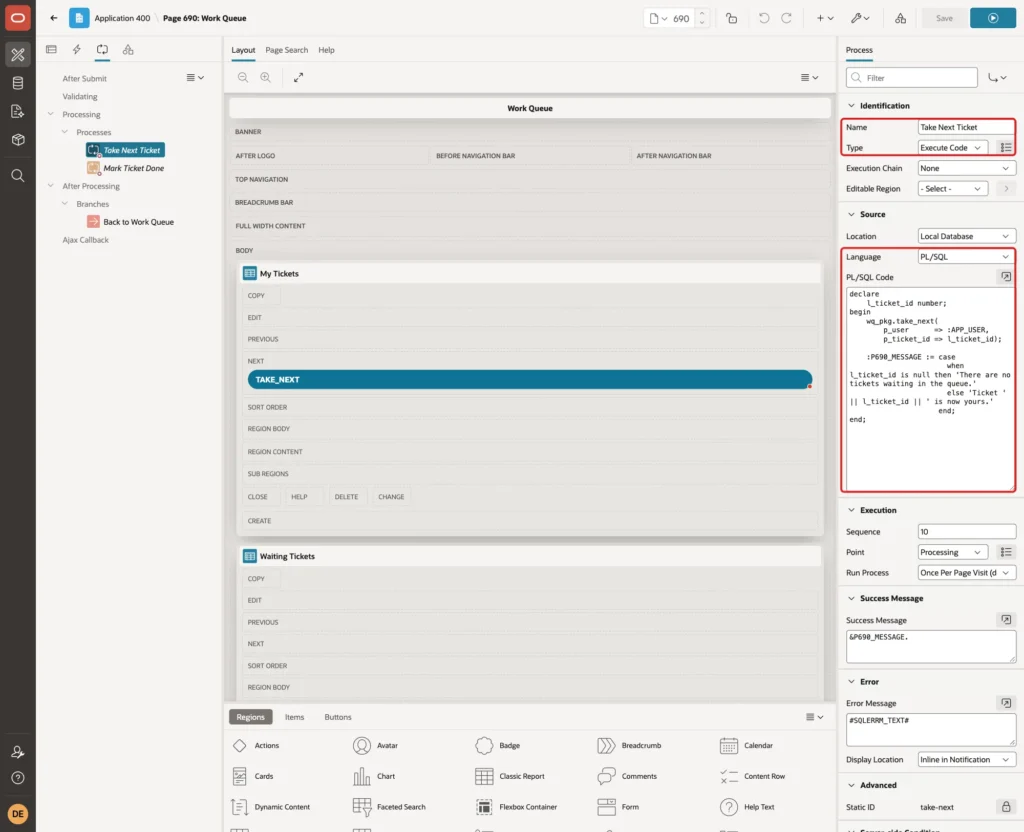
Task: Go back using the left arrow
Action: (x=54, y=18)
